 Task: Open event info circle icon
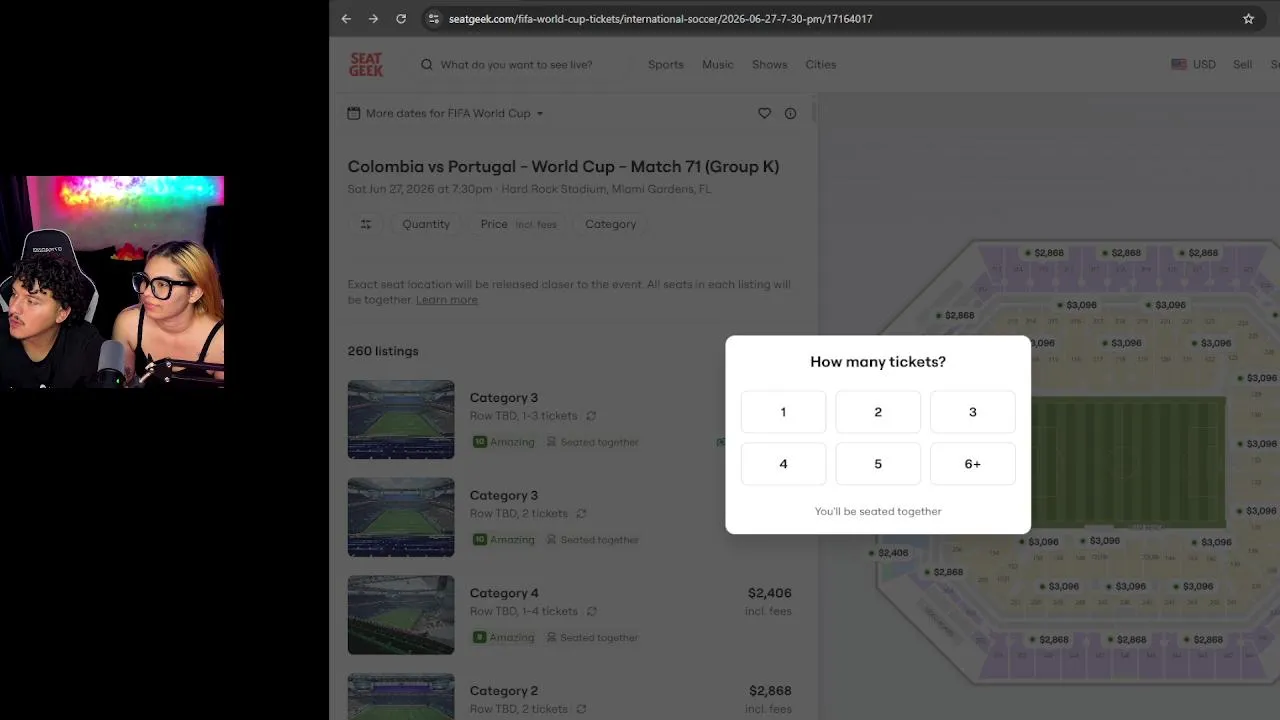tap(790, 113)
